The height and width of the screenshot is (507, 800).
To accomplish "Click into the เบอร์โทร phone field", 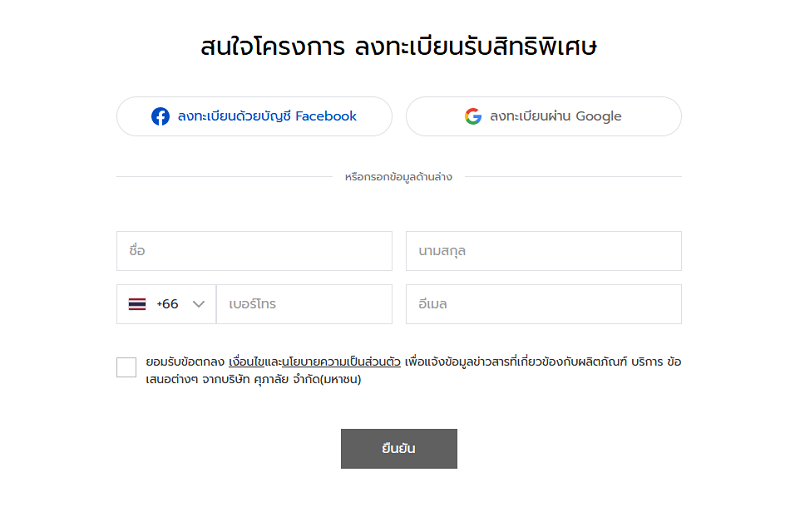I will pyautogui.click(x=304, y=304).
